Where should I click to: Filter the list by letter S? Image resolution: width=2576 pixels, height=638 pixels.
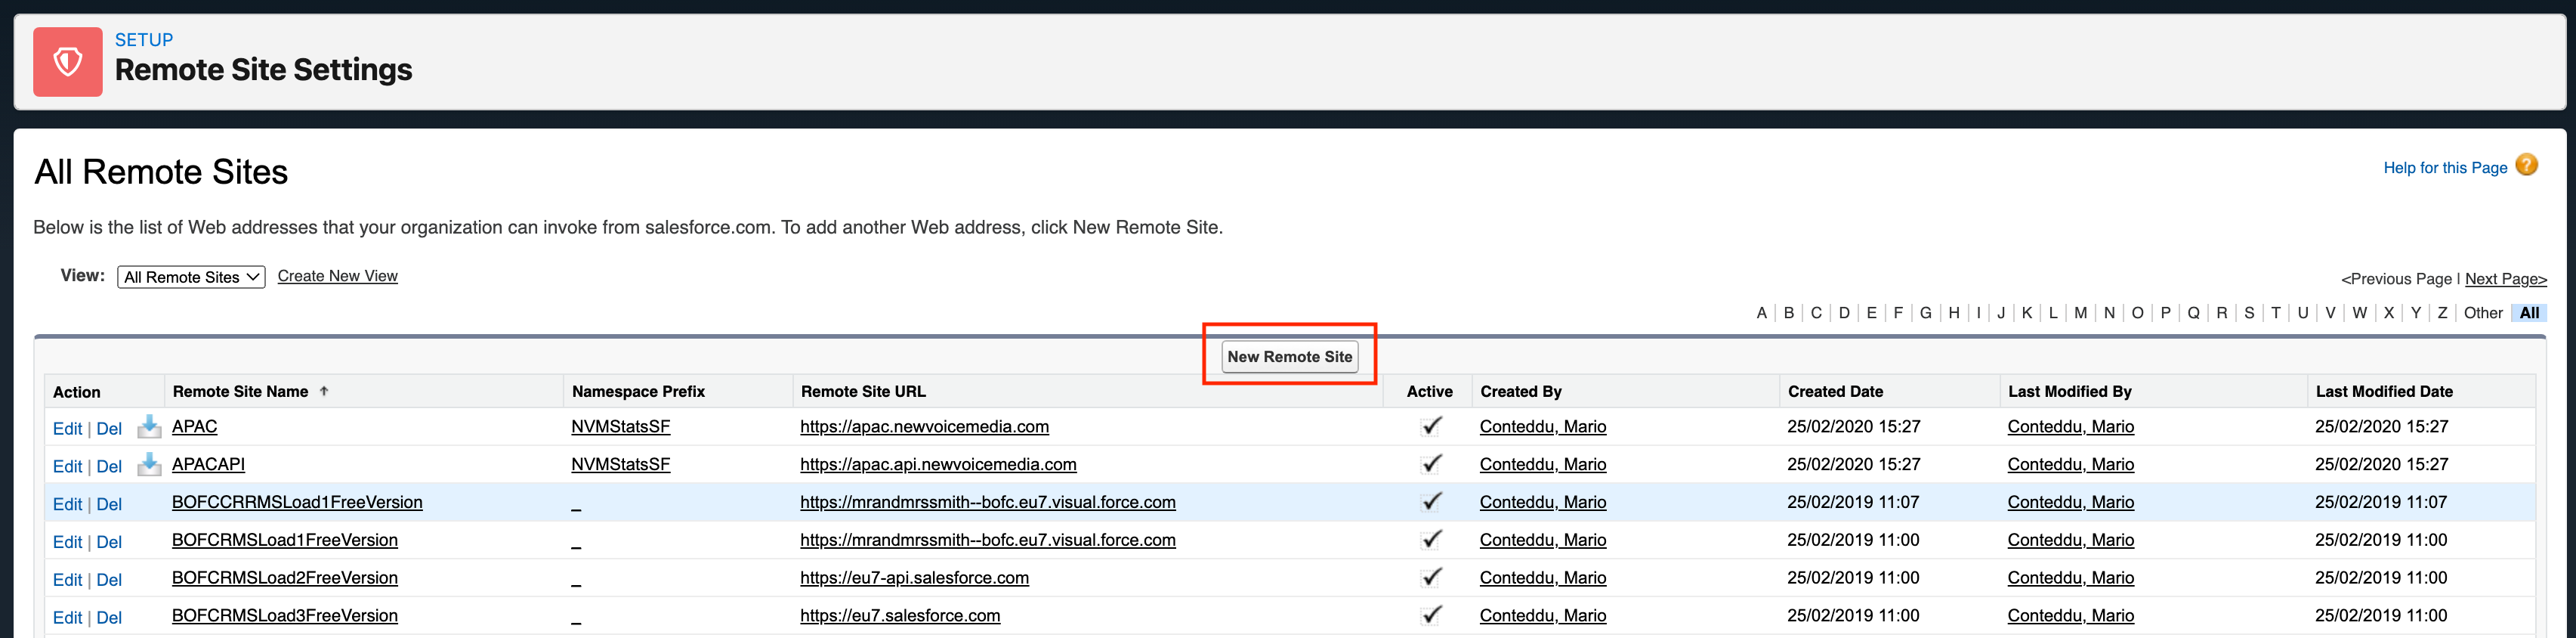[x=2249, y=313]
